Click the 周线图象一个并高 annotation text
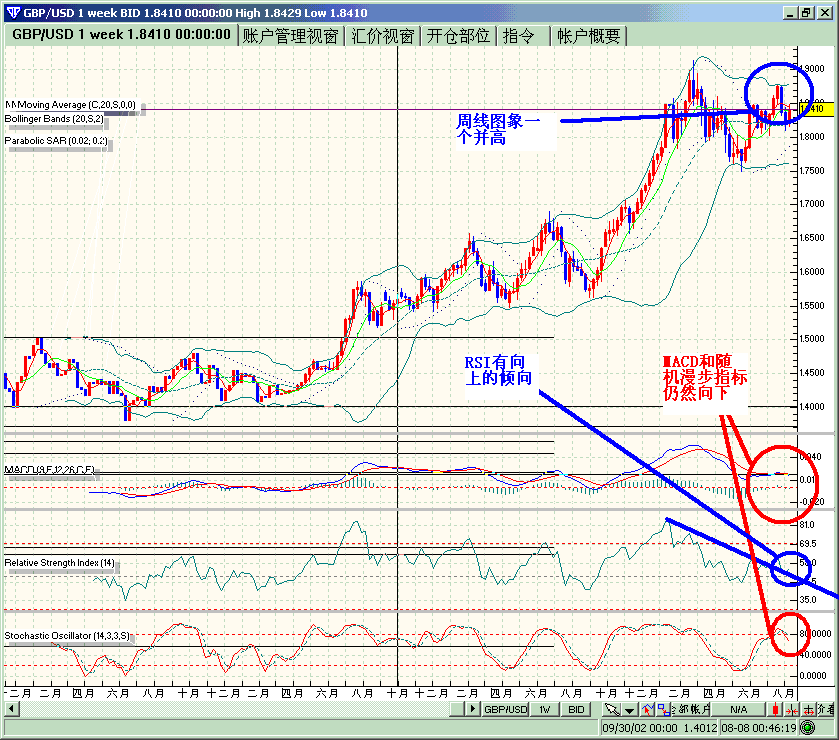 (498, 129)
